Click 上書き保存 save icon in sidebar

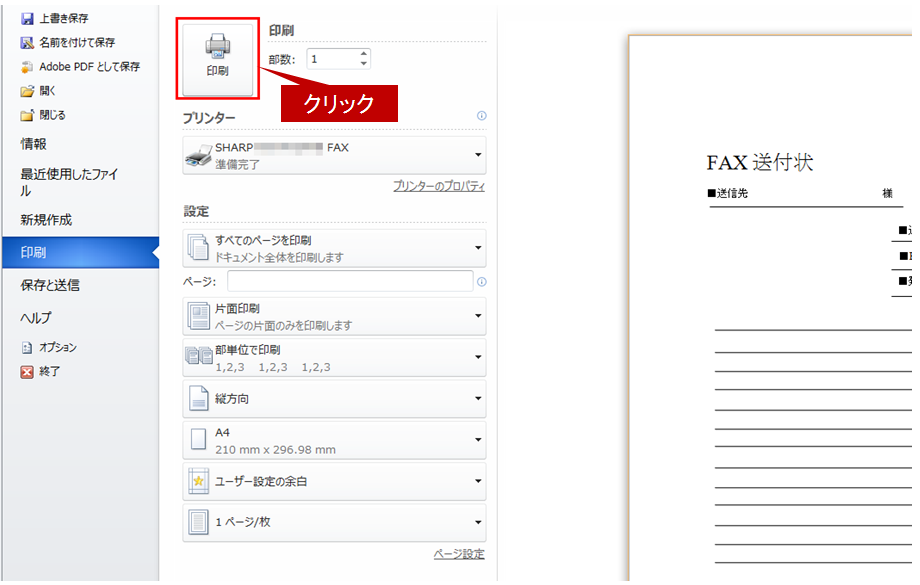27,19
